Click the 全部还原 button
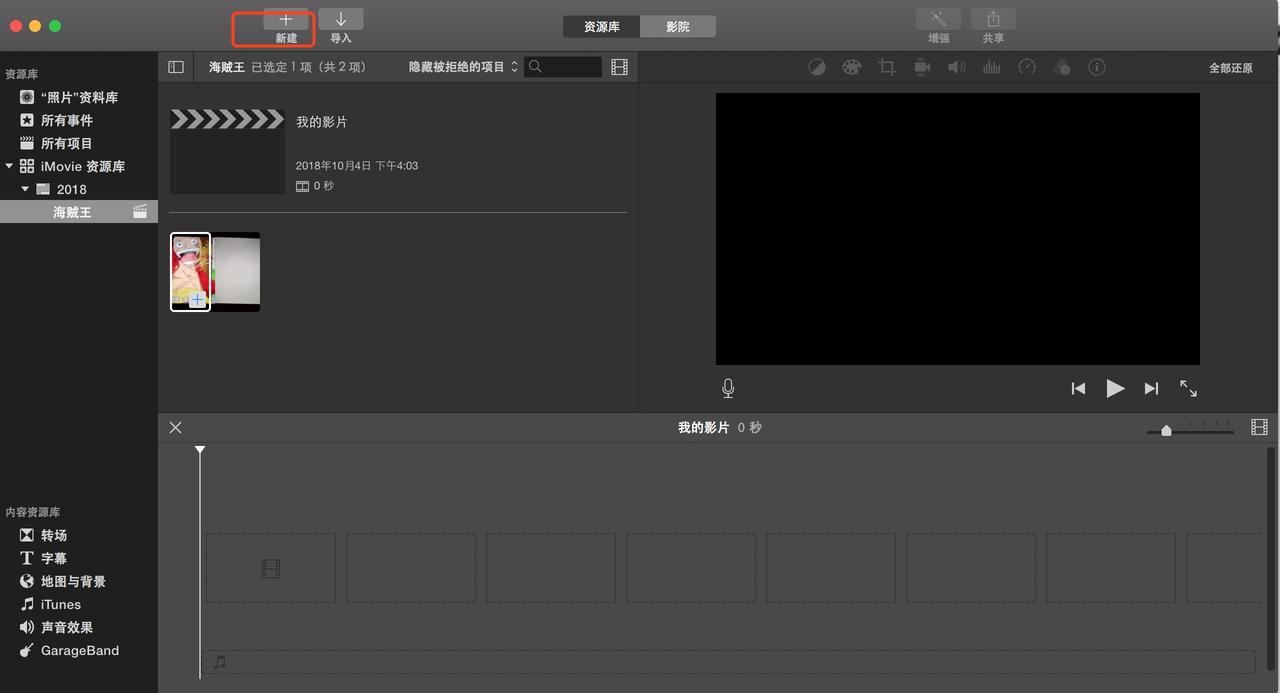Screen dimensions: 1280x693 pyautogui.click(x=1231, y=68)
